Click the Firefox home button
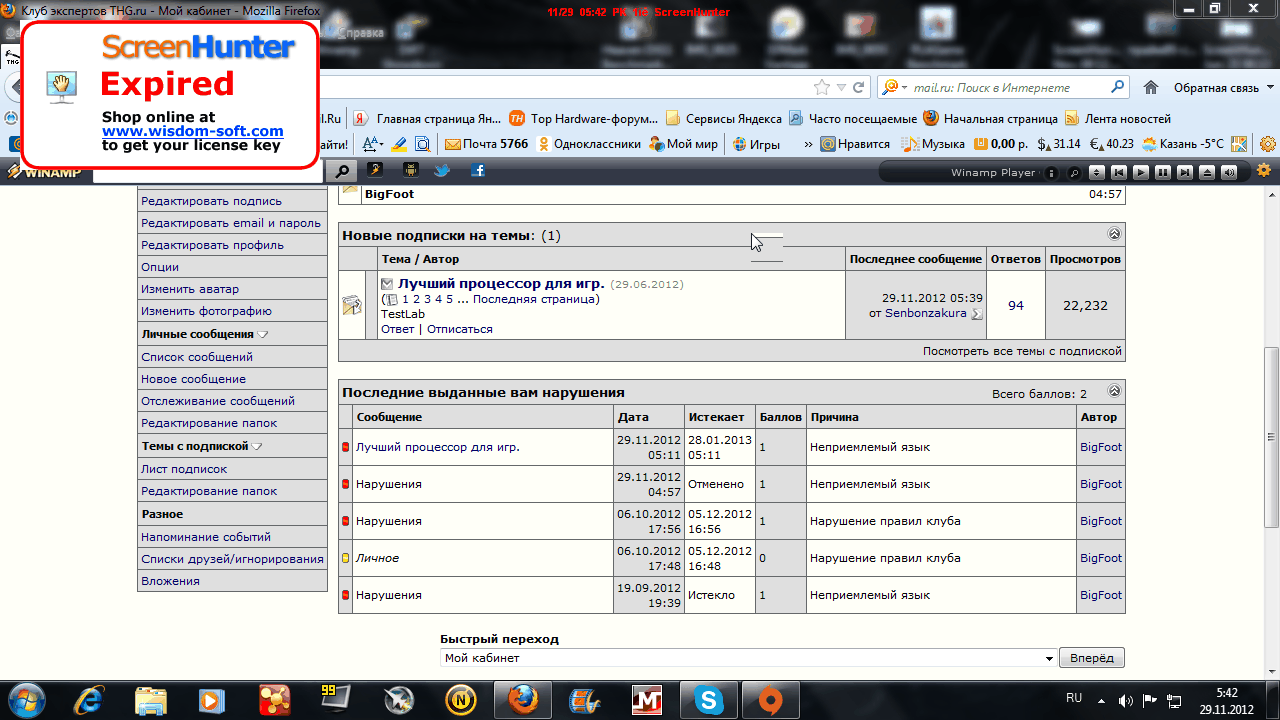1280x720 pixels. (1151, 87)
